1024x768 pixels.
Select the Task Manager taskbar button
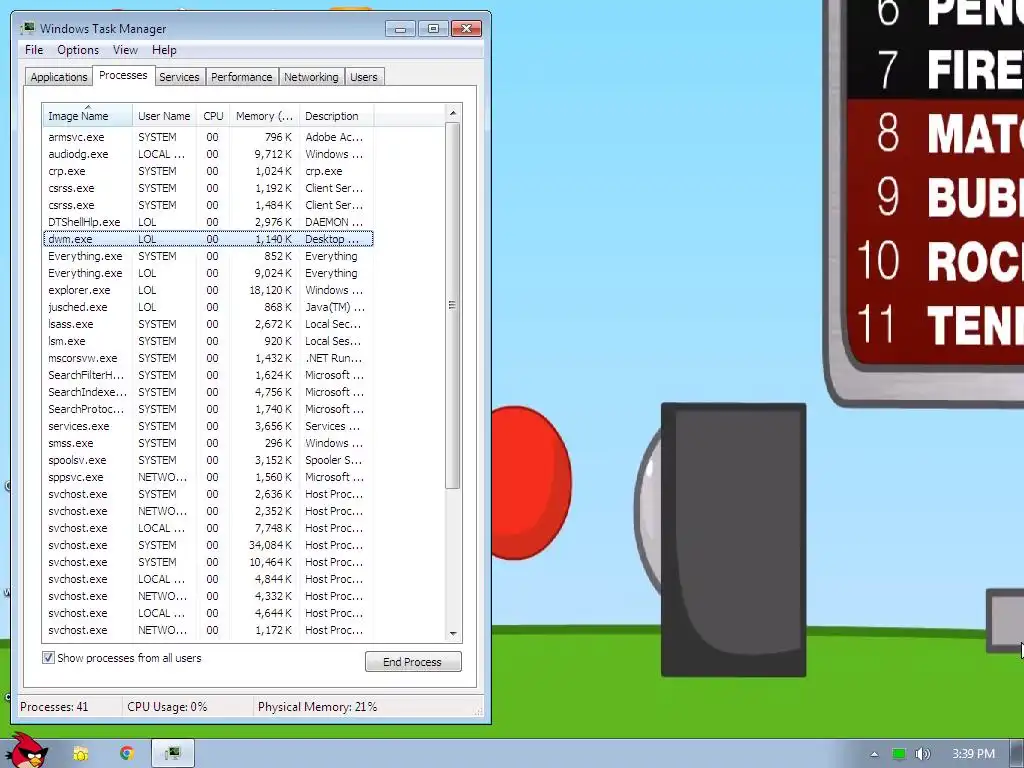point(173,754)
